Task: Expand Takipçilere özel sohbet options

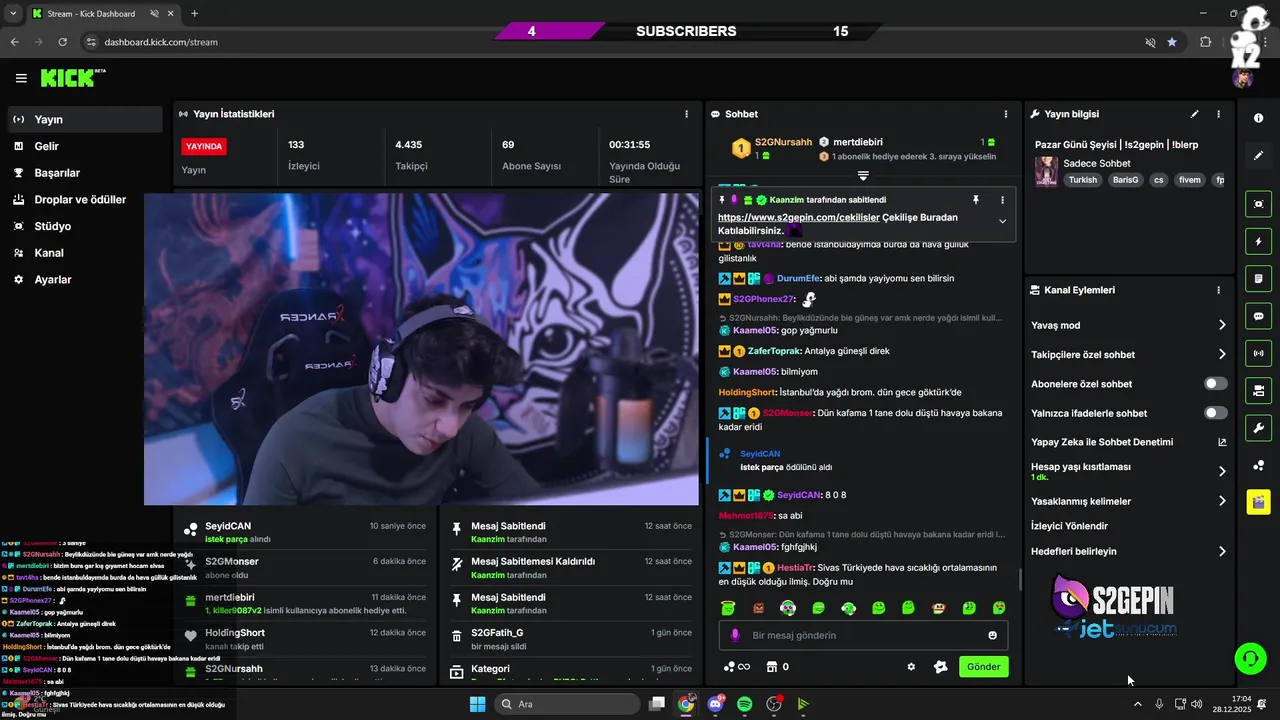Action: tap(1128, 354)
